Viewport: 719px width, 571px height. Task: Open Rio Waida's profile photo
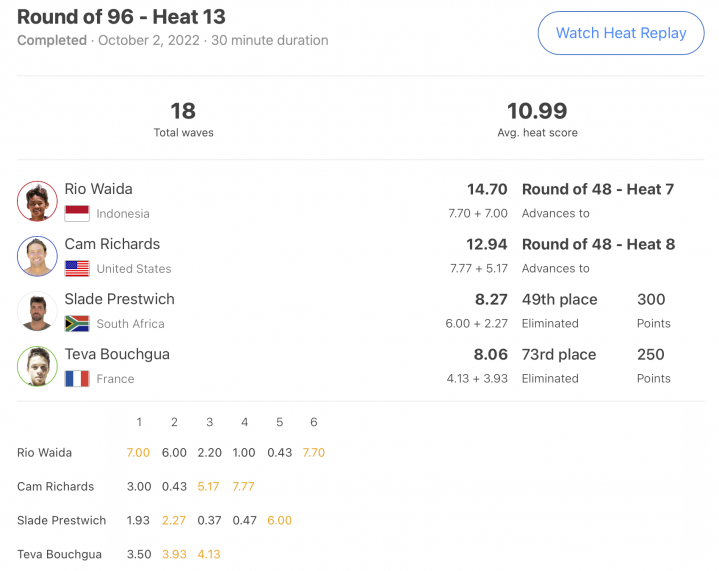(37, 201)
